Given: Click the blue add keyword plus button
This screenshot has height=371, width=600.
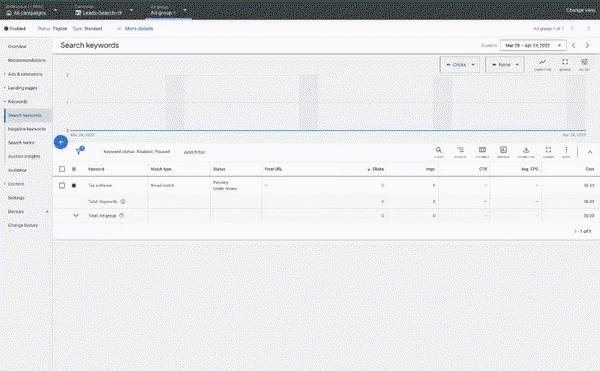Looking at the screenshot, I should coord(61,142).
